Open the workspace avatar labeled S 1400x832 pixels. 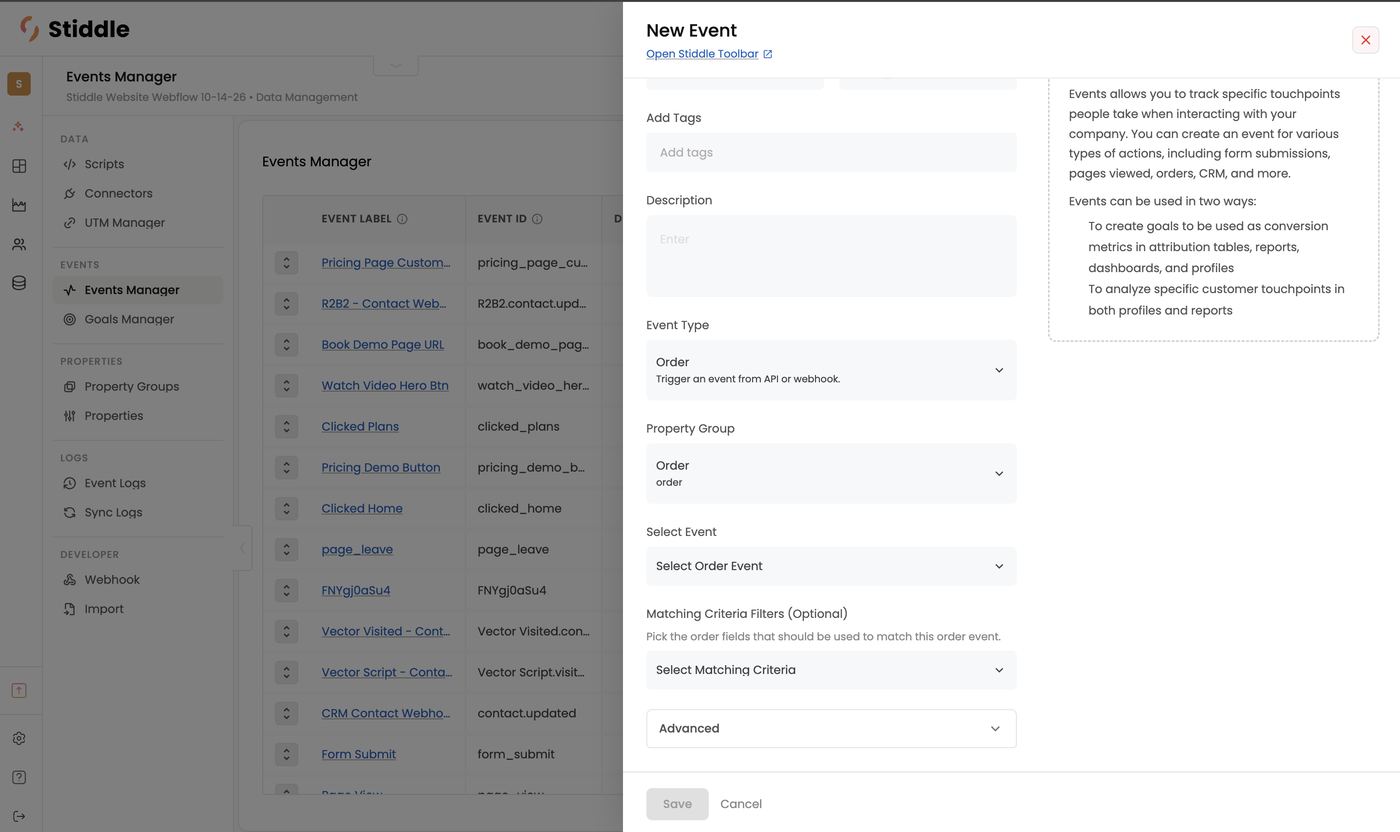(19, 84)
